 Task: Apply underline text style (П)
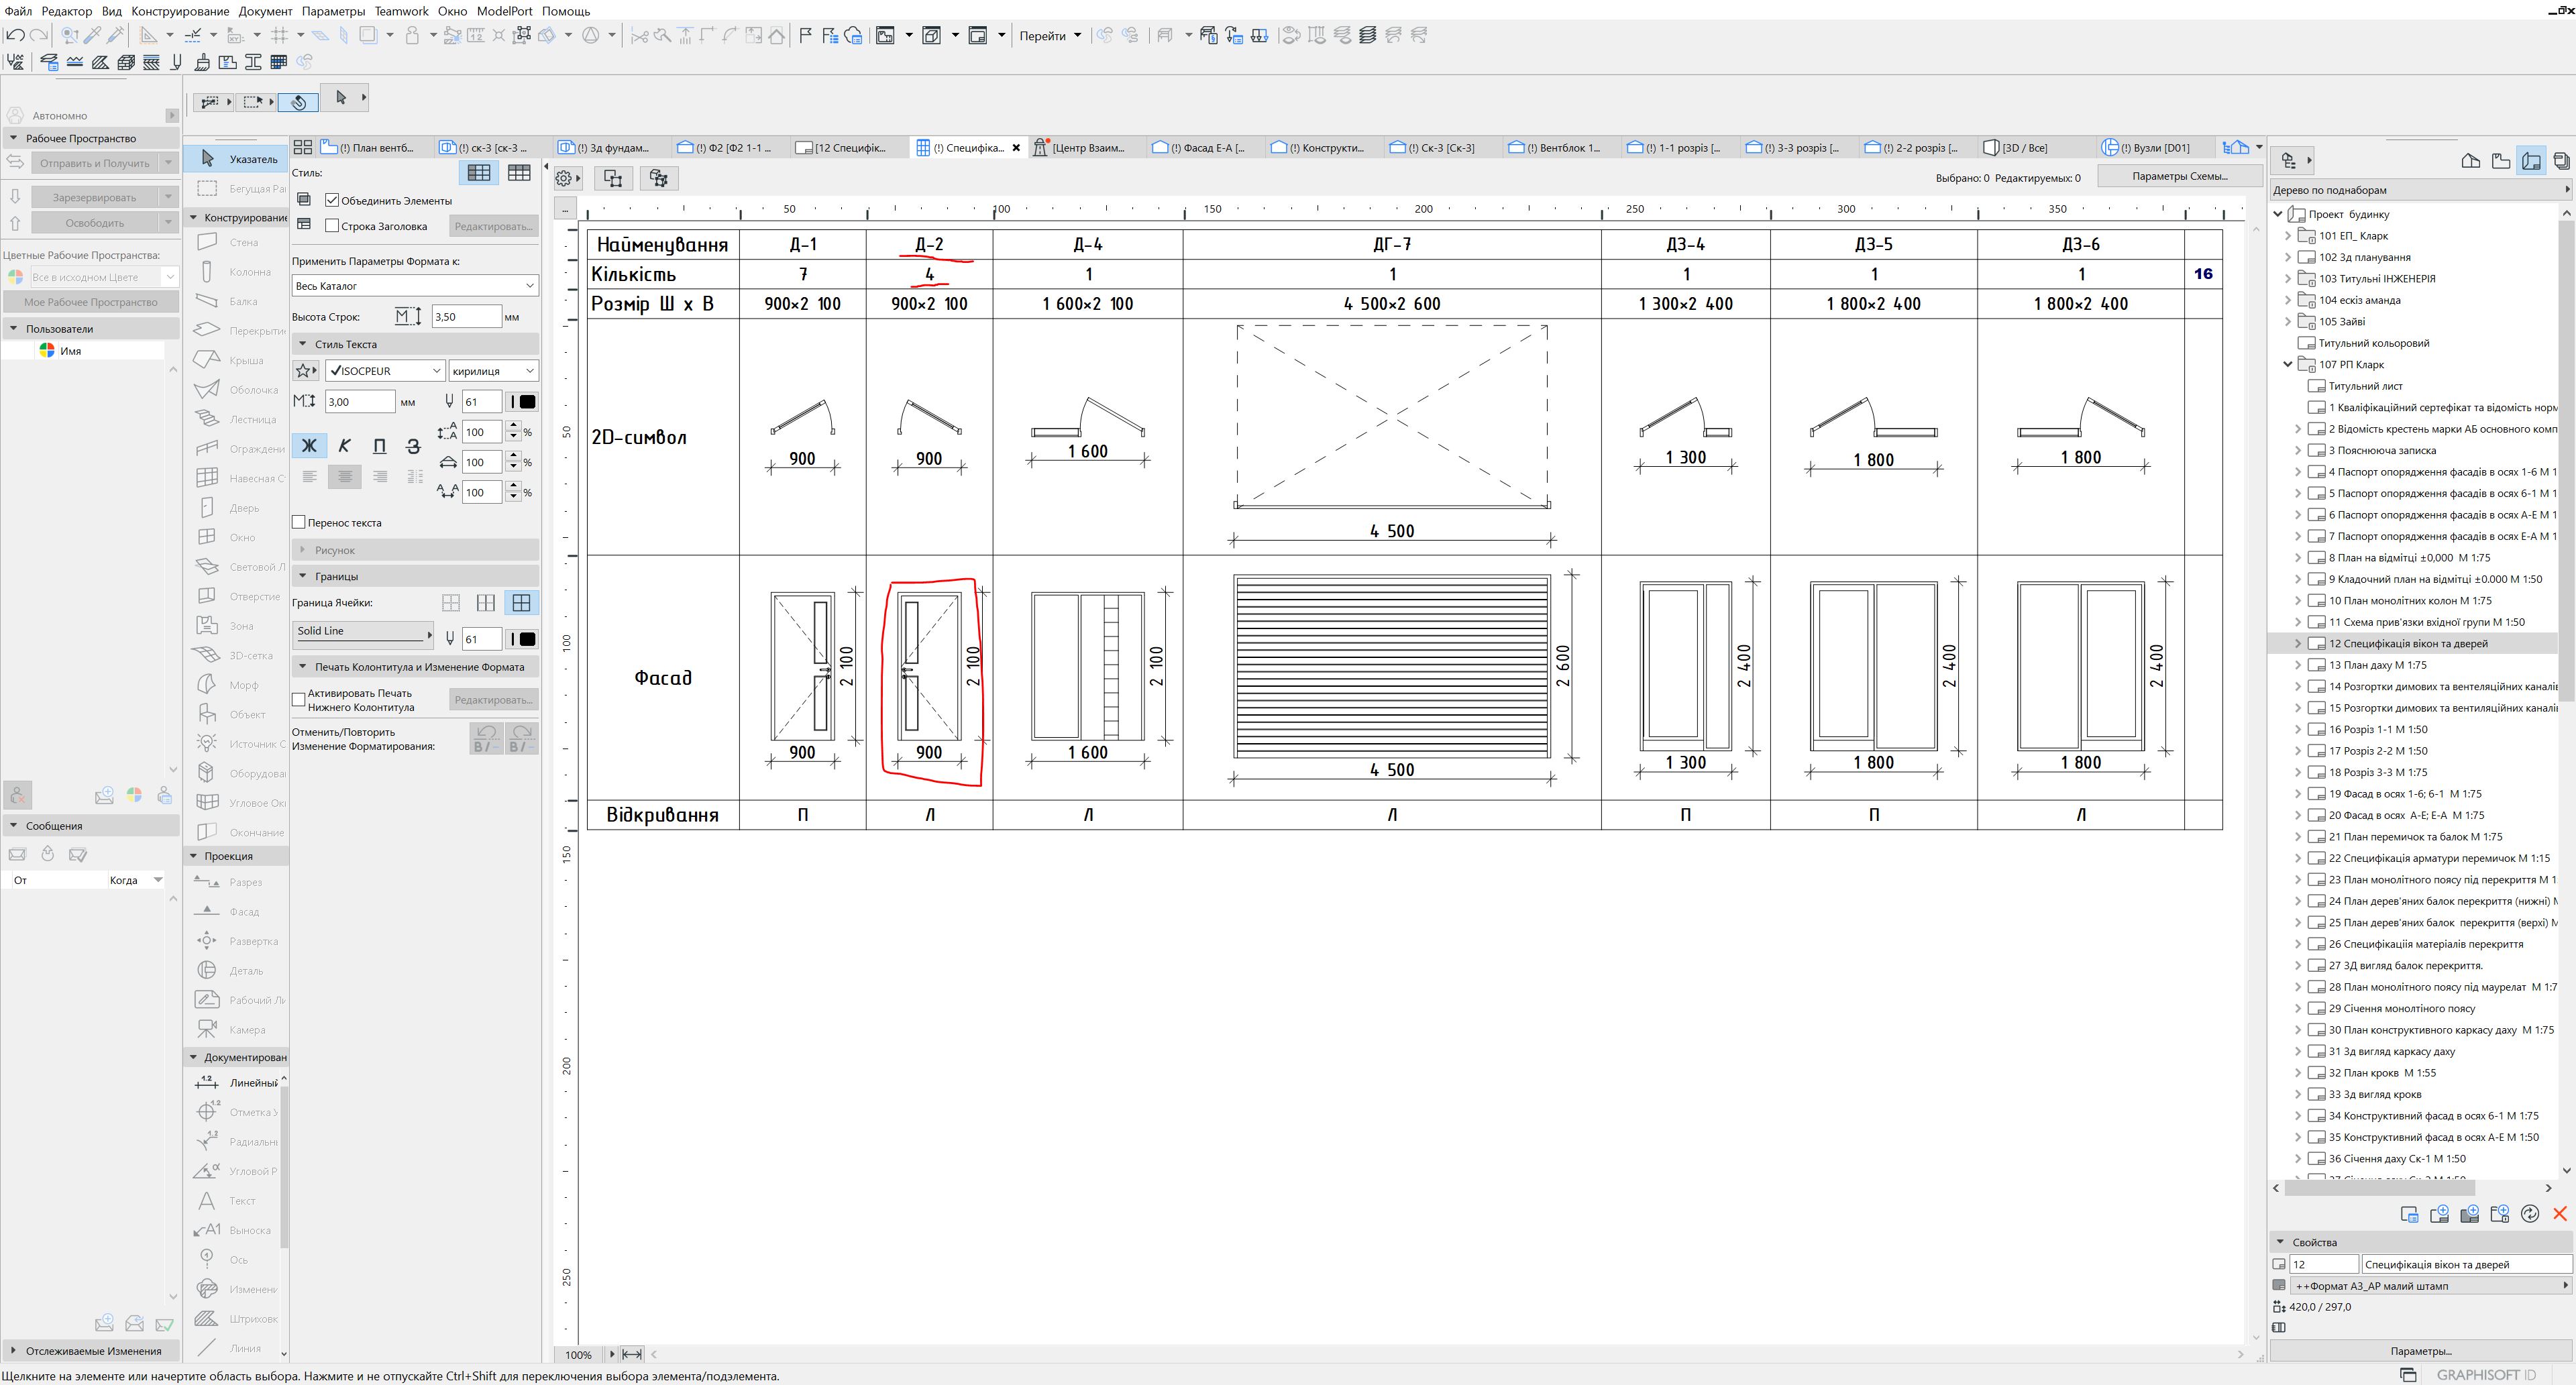379,446
